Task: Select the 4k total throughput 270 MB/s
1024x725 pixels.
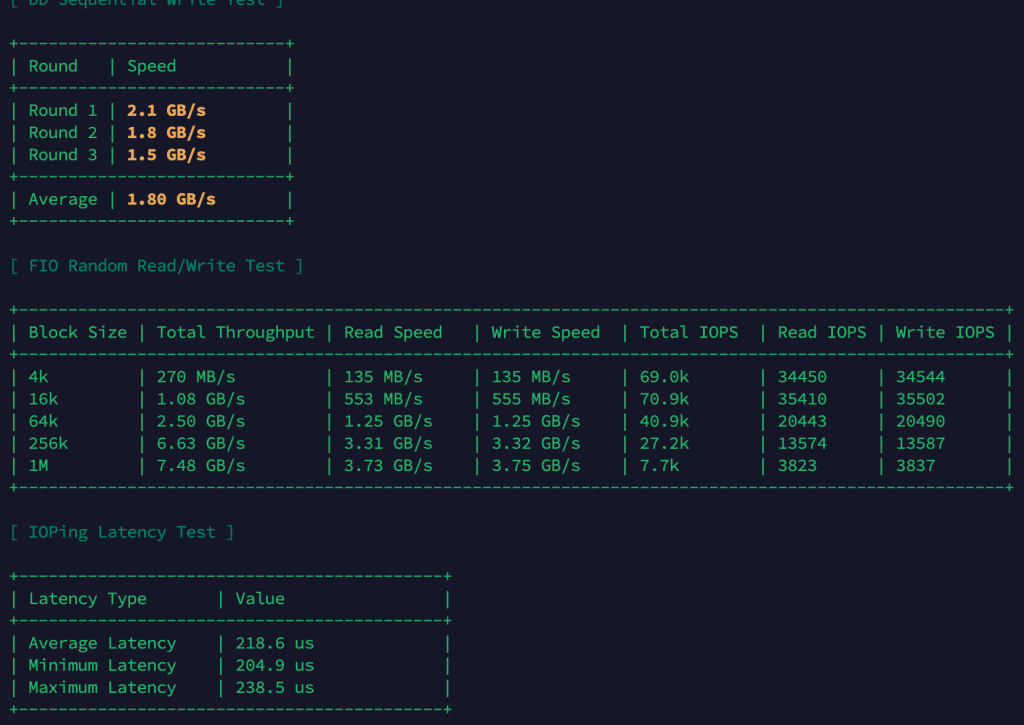Action: (x=196, y=377)
